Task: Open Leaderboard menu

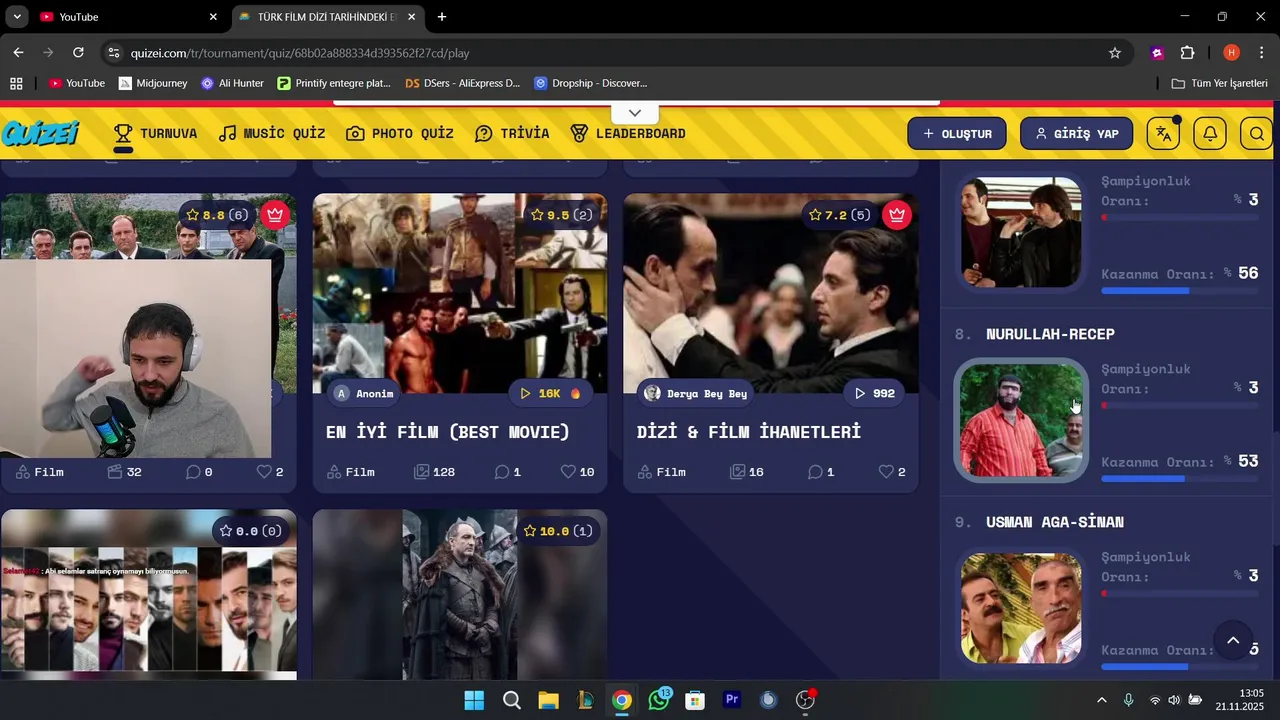Action: 628,134
